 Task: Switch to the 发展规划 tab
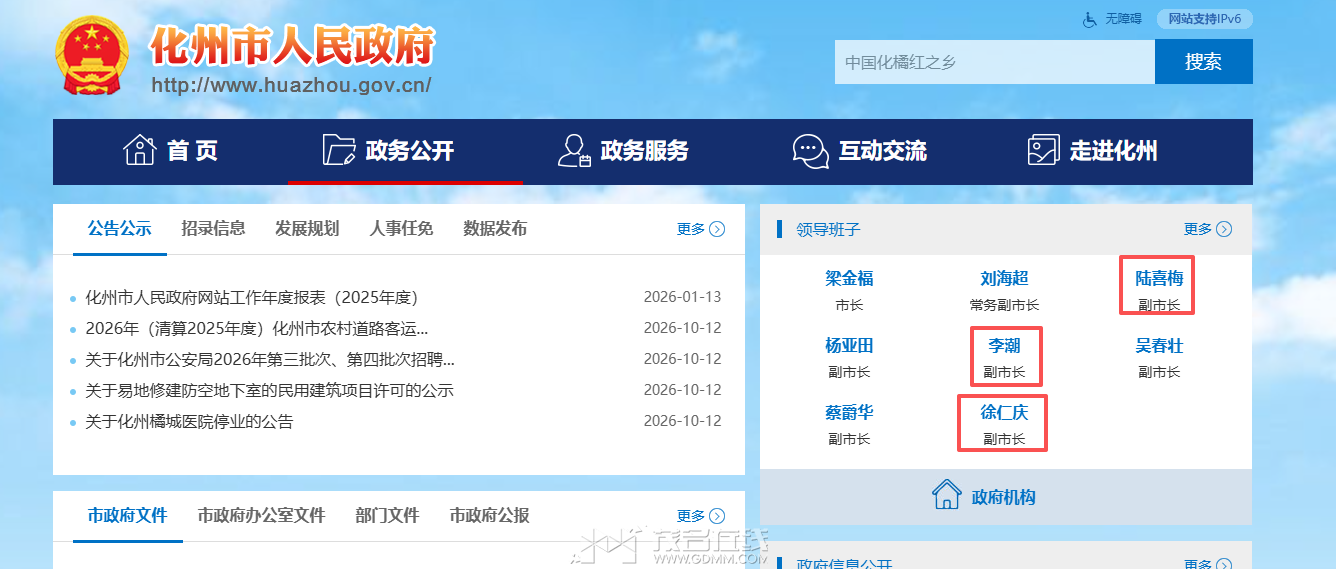(307, 228)
